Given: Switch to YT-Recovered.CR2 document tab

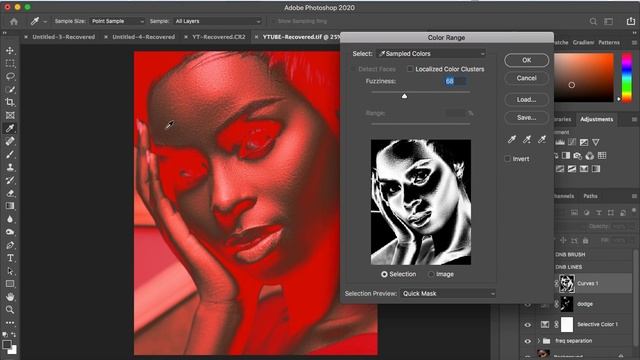Looking at the screenshot, I should point(219,37).
